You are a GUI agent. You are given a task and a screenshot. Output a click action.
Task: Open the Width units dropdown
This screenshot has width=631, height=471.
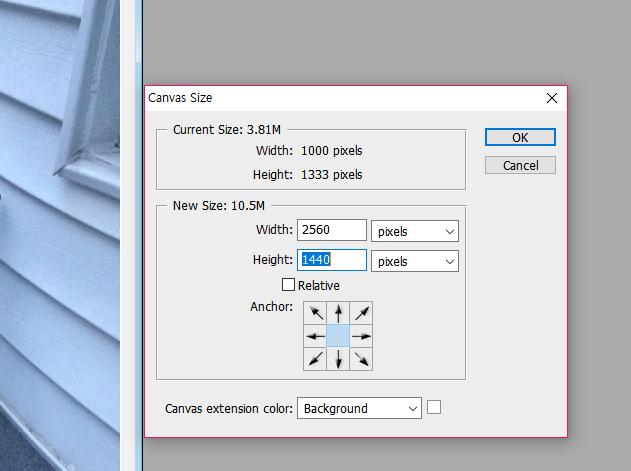pyautogui.click(x=414, y=231)
